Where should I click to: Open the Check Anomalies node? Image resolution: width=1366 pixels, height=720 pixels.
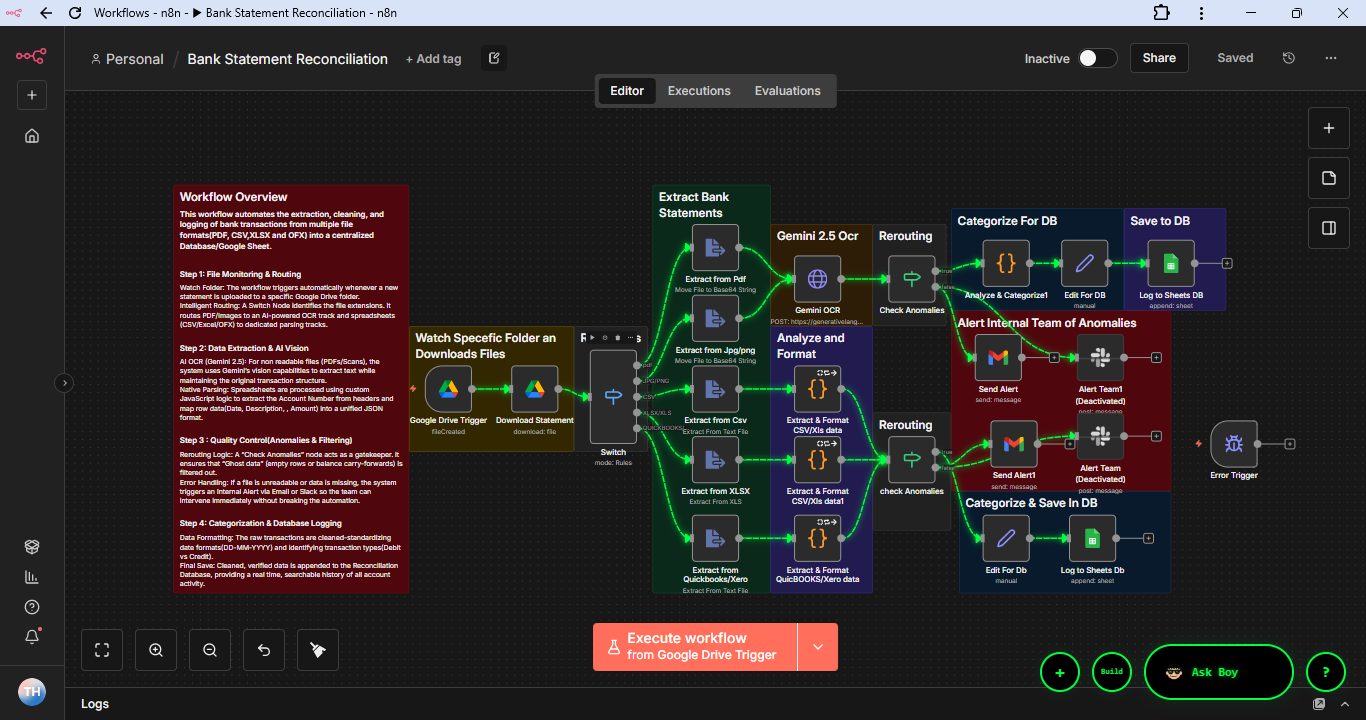pos(911,279)
